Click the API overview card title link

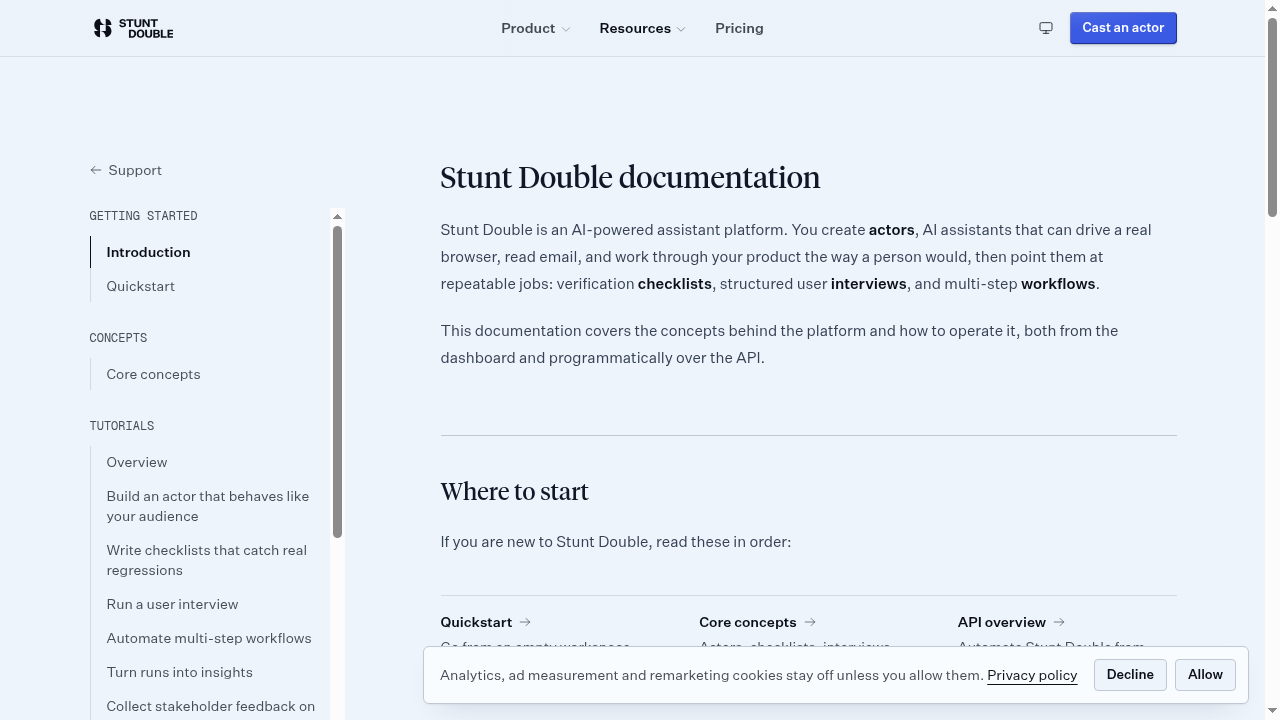(1002, 622)
